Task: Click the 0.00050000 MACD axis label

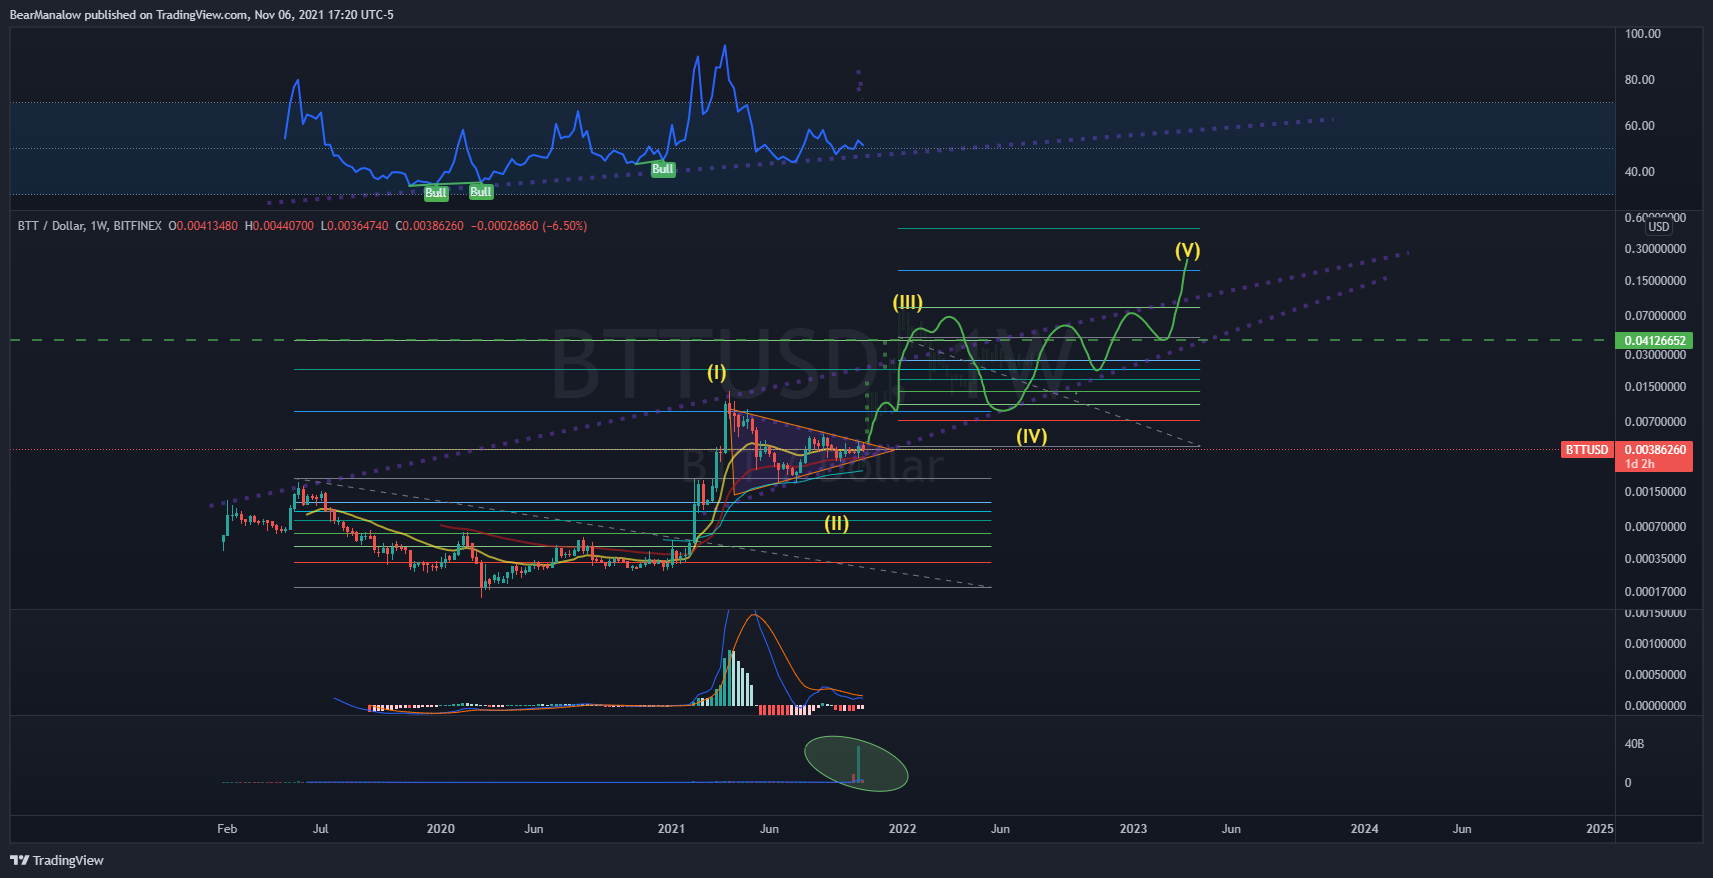Action: (x=1655, y=675)
